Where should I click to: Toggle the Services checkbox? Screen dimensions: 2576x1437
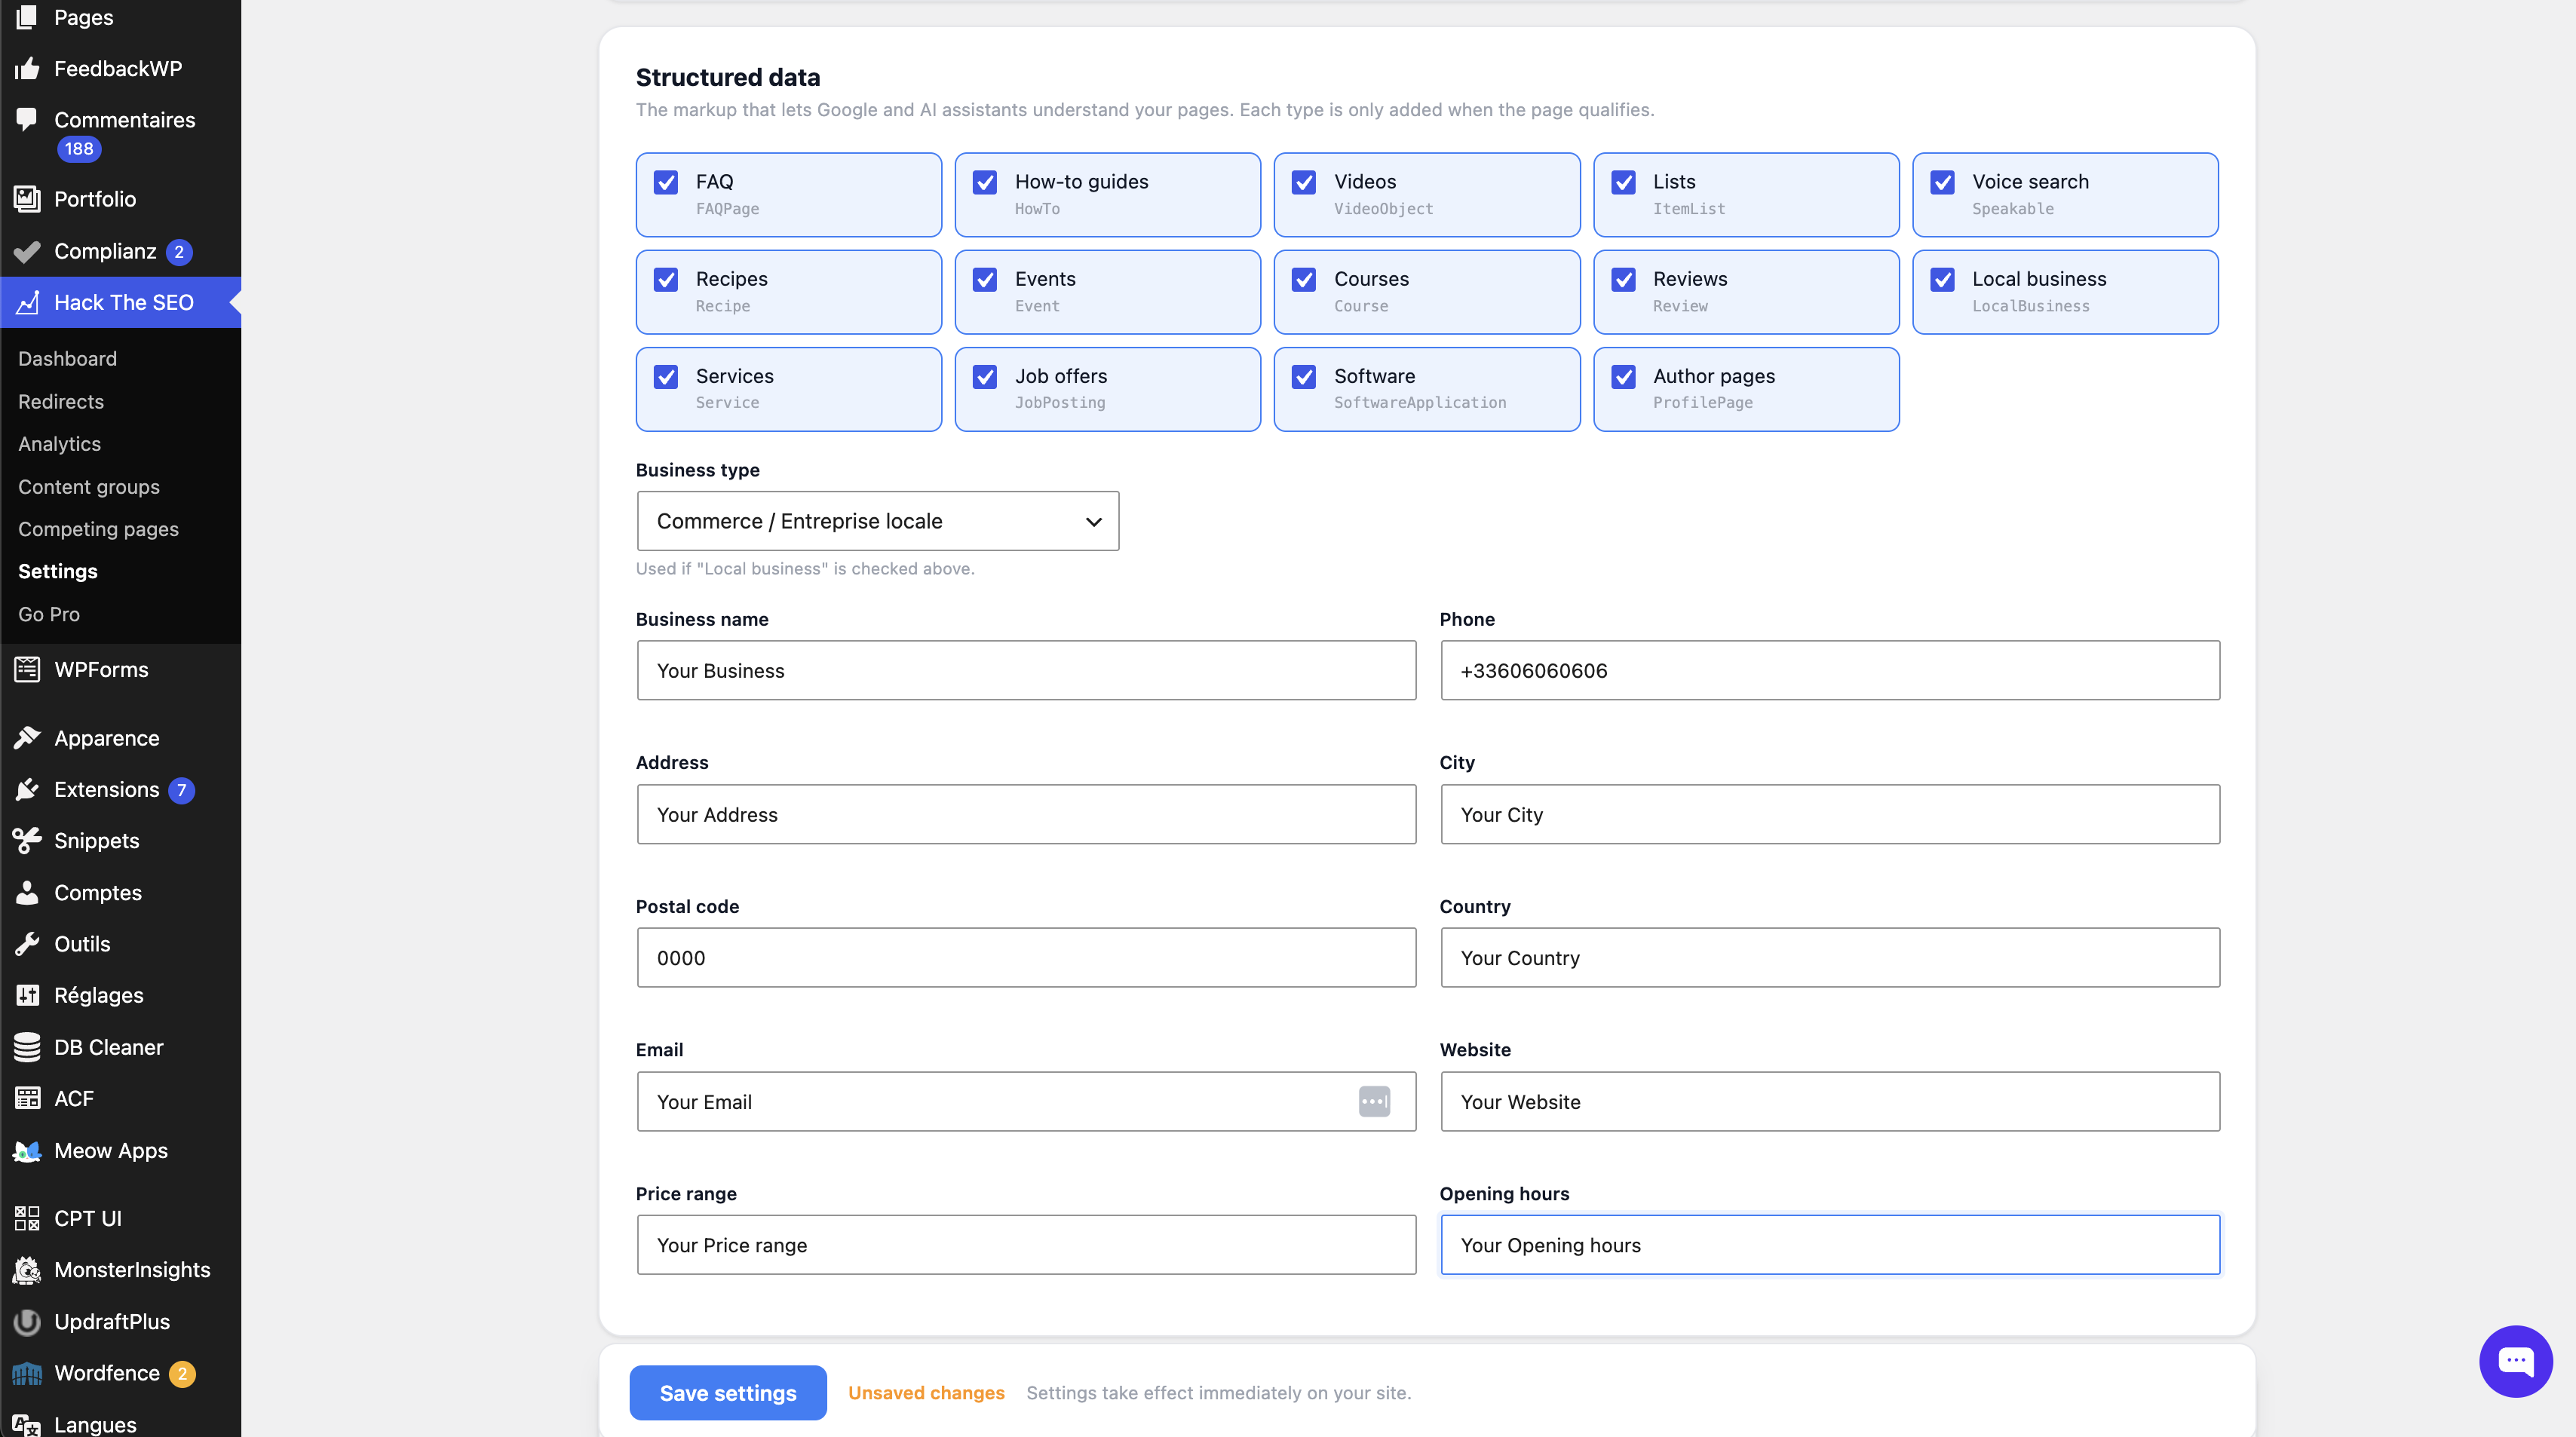point(666,376)
